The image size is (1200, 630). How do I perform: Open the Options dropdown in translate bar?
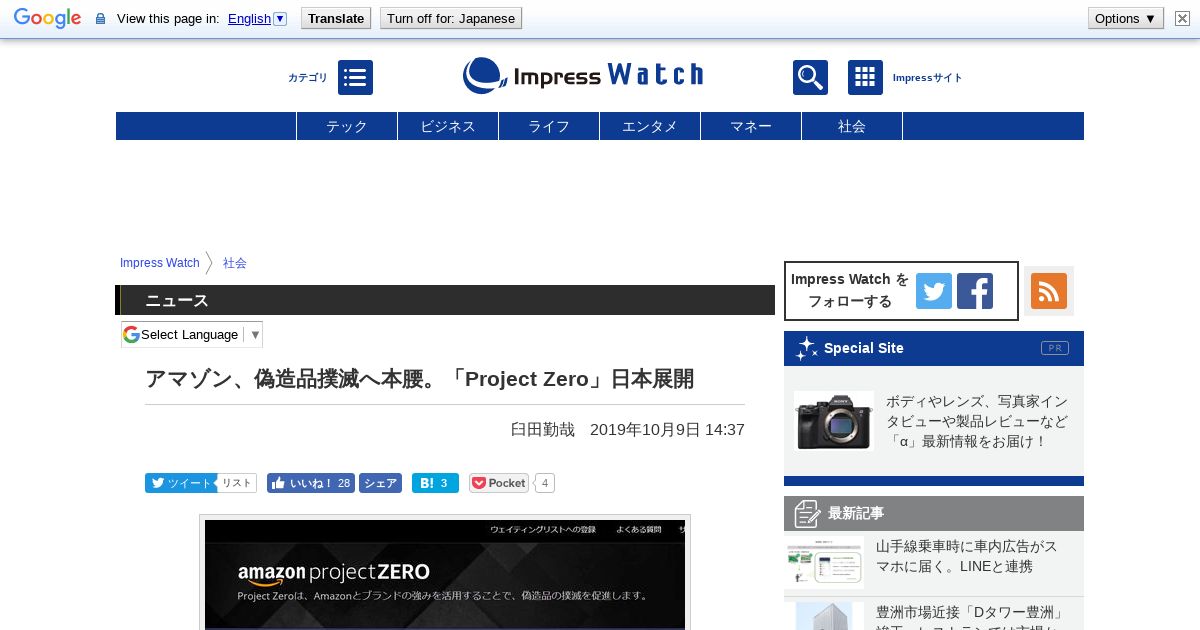pos(1126,18)
